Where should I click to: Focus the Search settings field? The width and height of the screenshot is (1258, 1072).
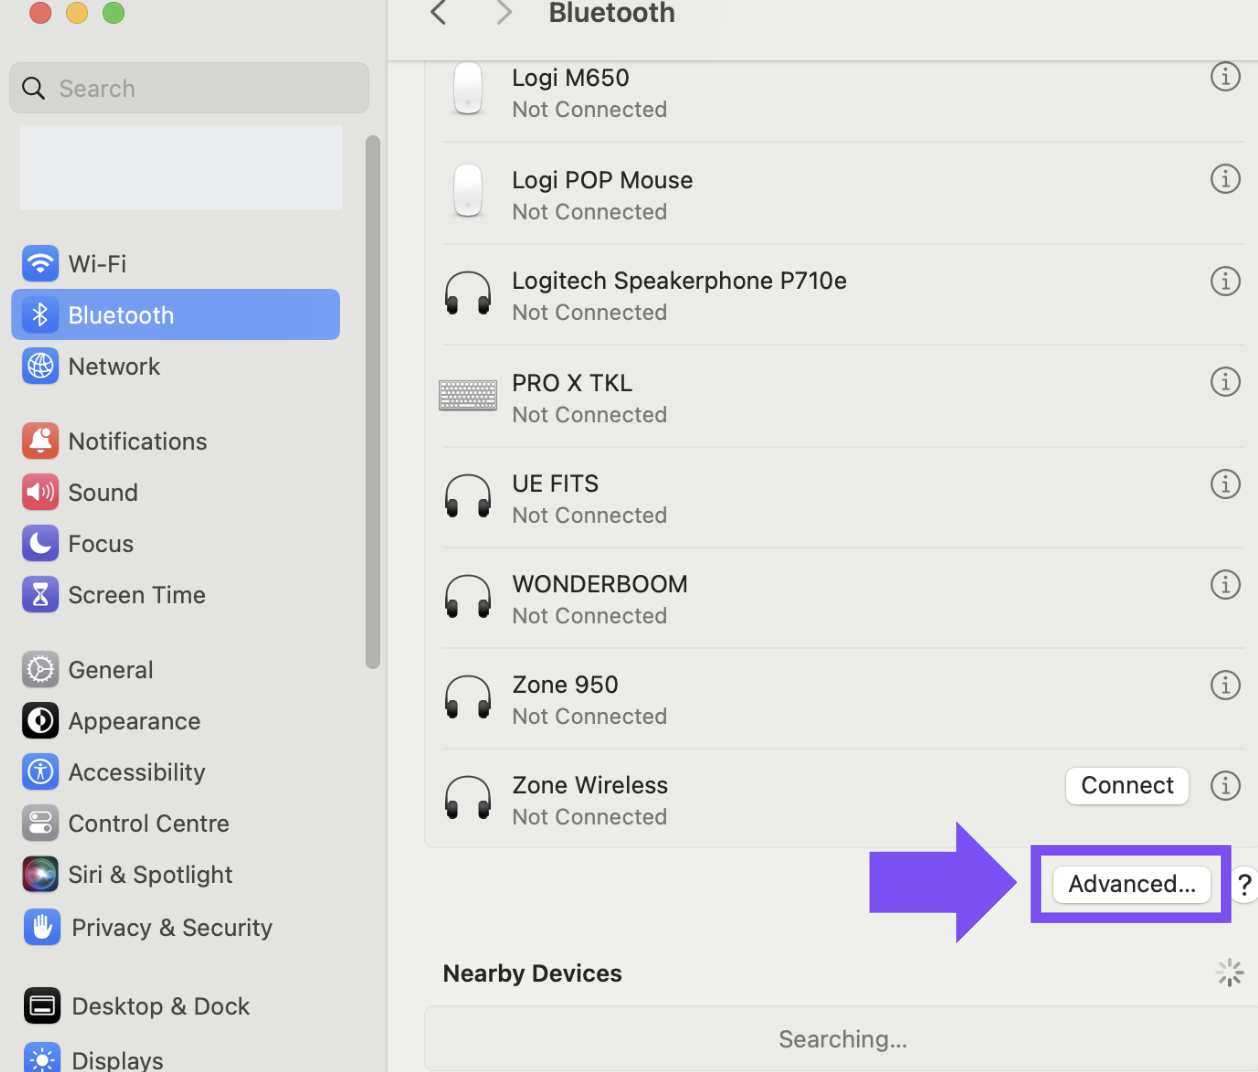click(189, 88)
